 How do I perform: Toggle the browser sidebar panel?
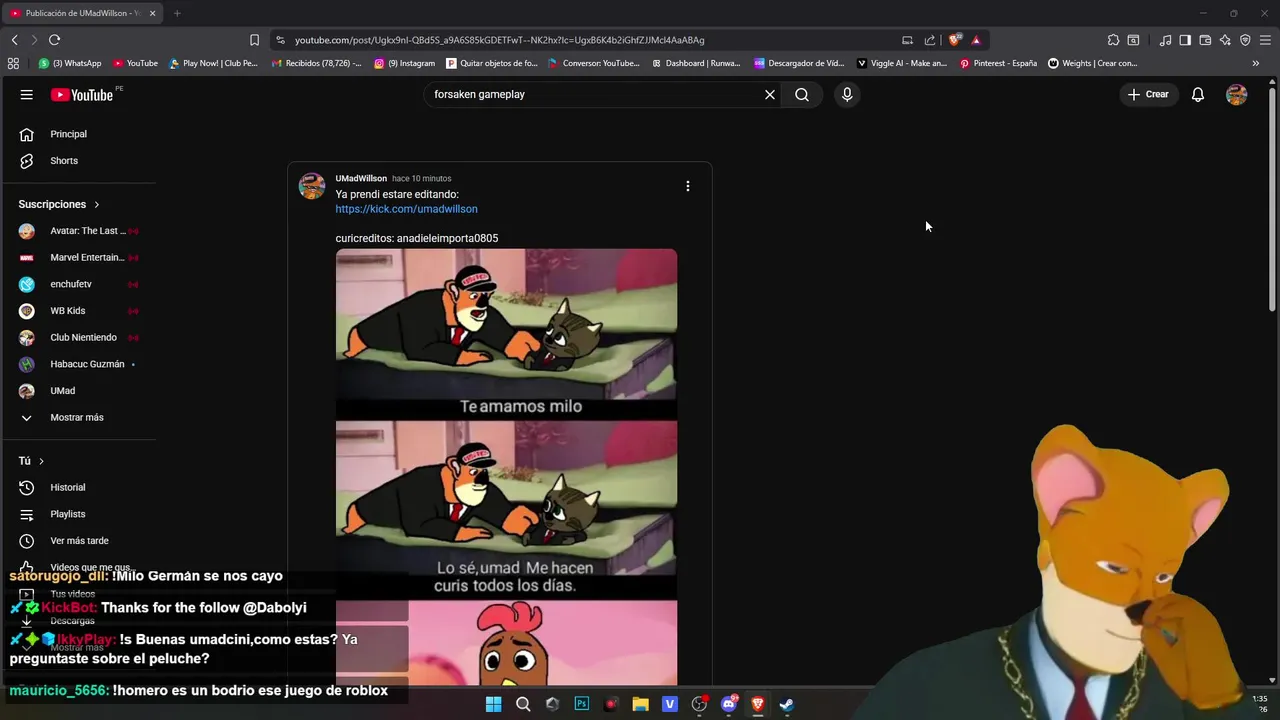coord(1185,40)
